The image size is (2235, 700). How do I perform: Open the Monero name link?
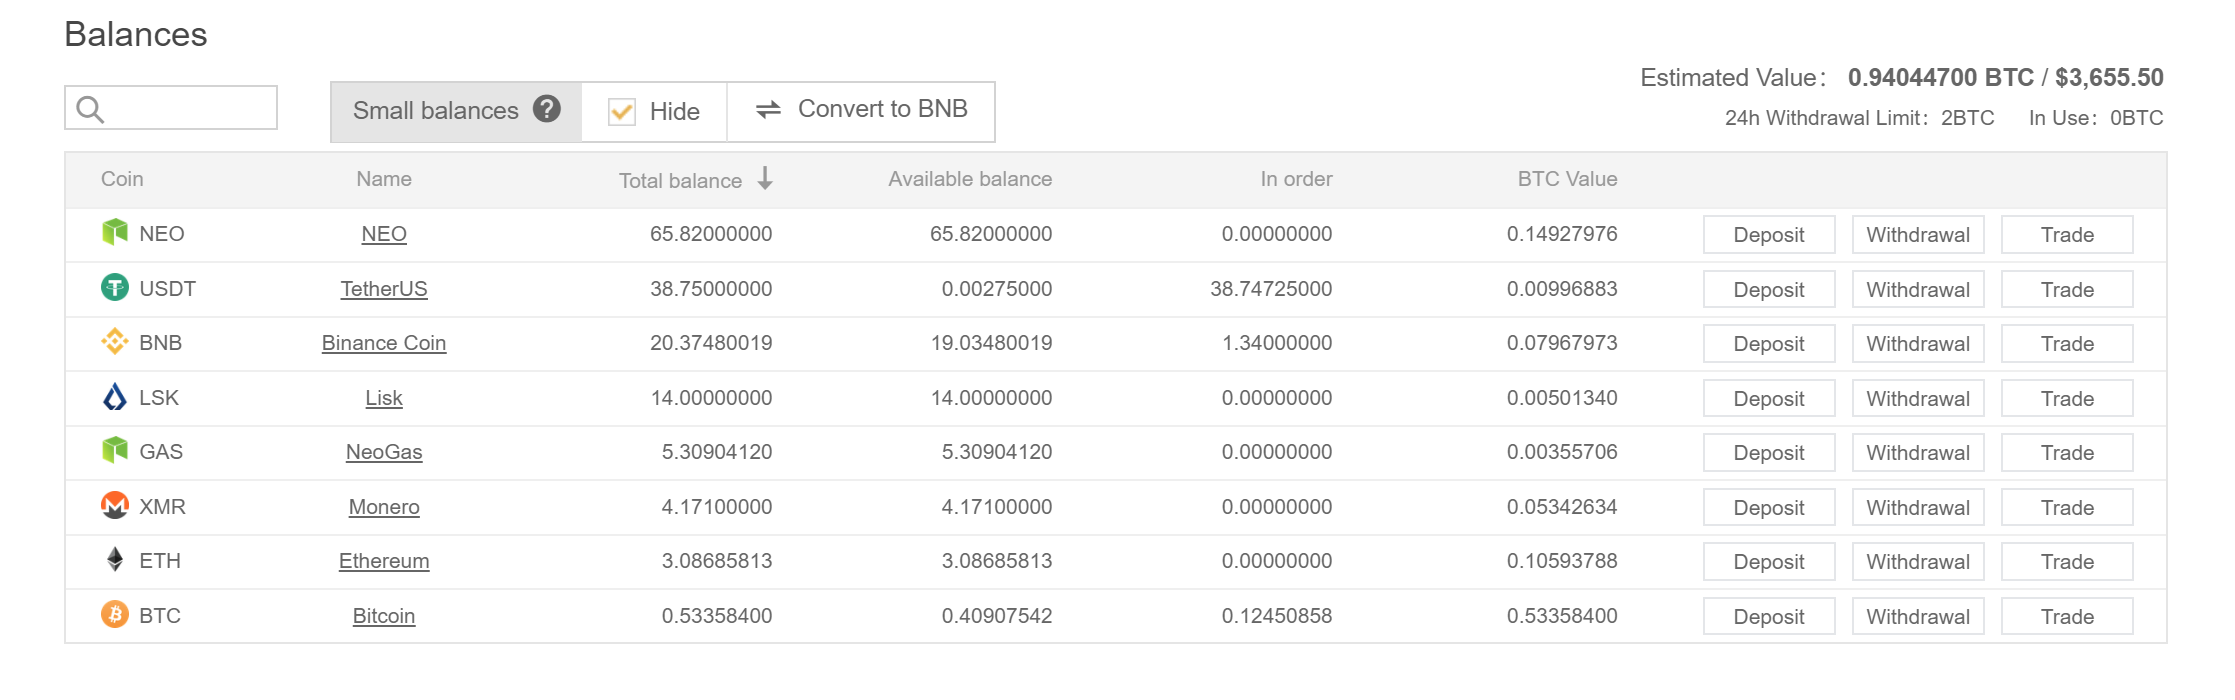point(384,507)
